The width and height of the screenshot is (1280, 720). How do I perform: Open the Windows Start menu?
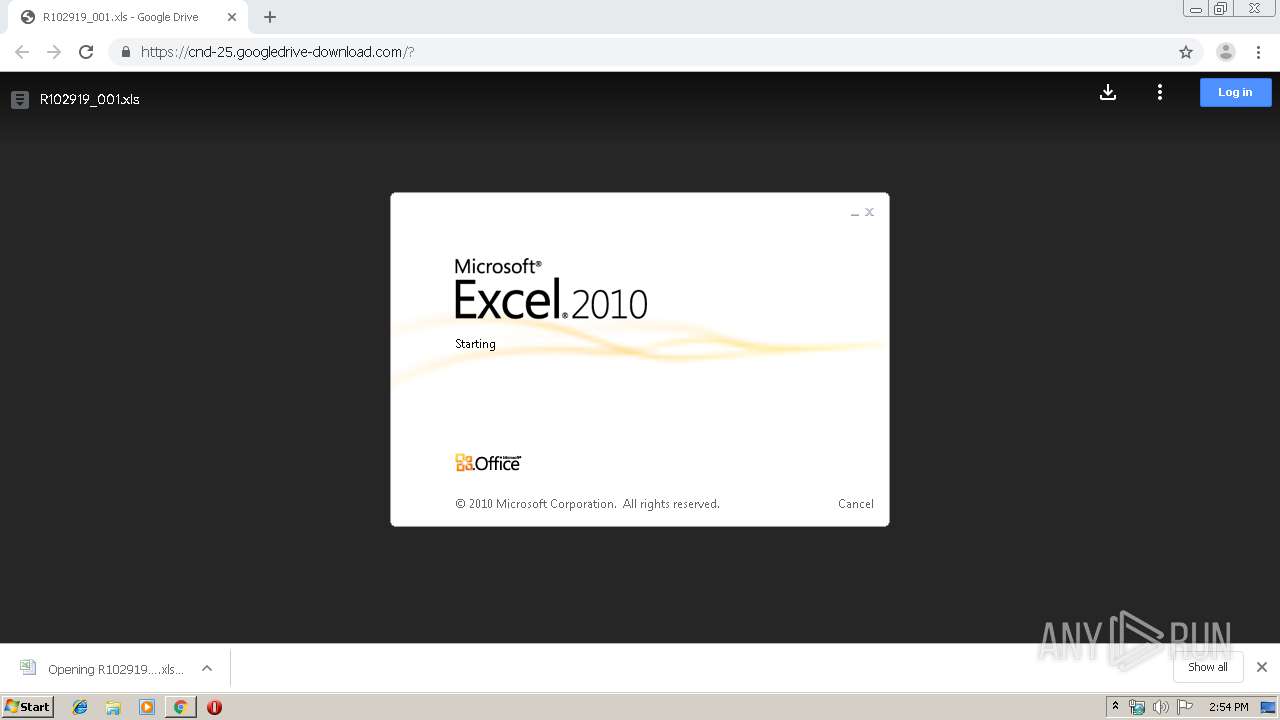(28, 706)
